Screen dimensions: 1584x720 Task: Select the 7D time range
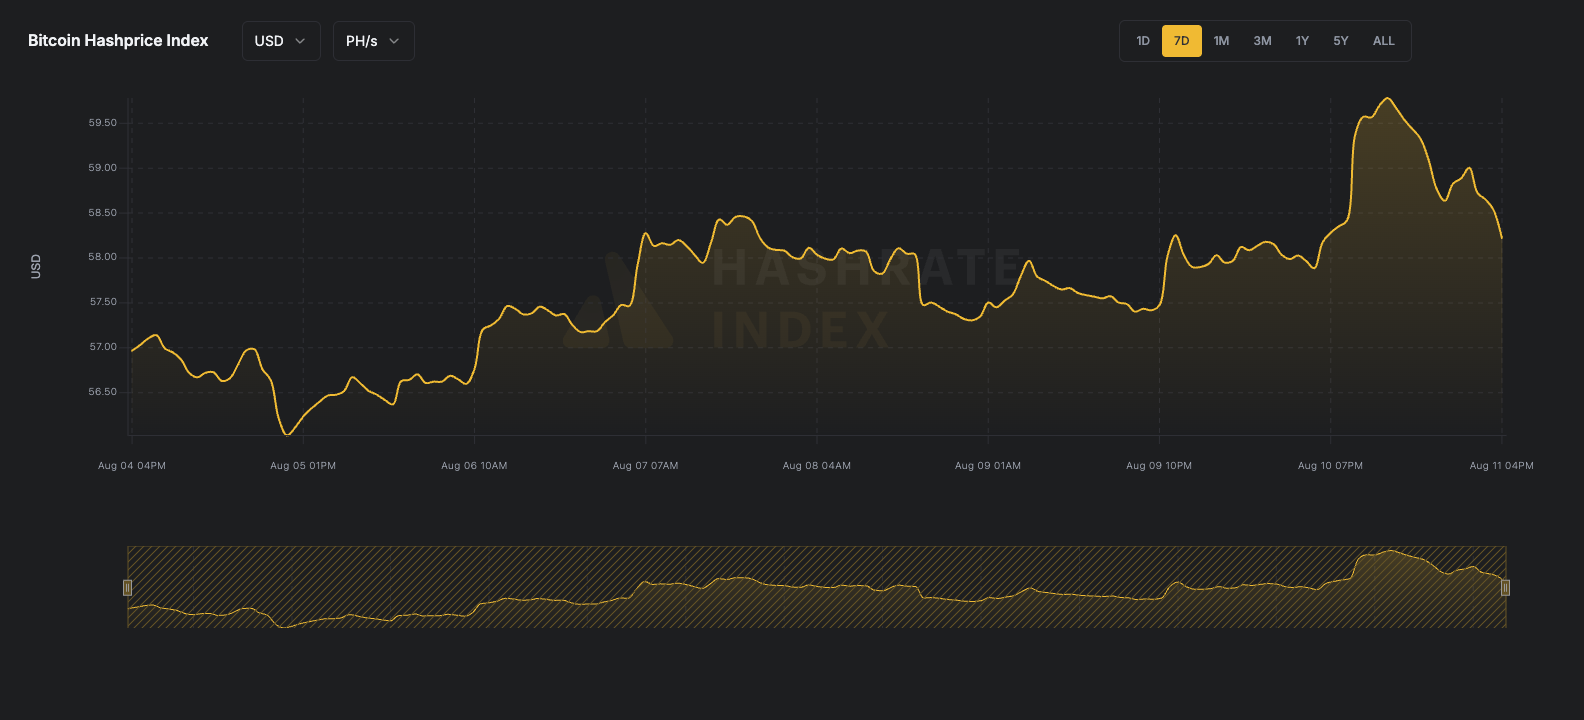point(1182,41)
